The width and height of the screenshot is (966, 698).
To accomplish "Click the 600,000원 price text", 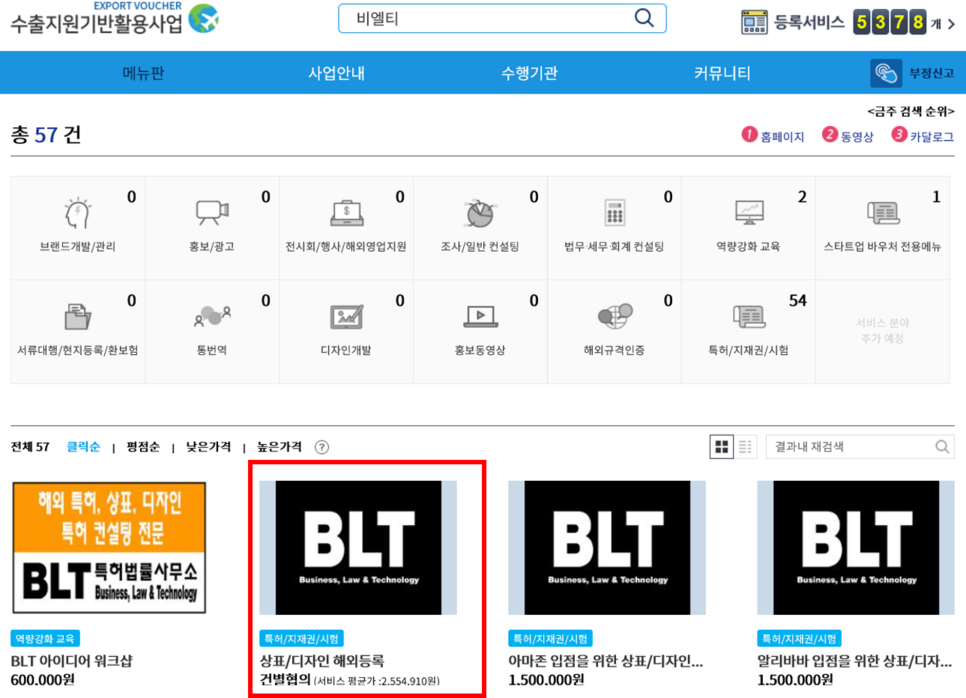I will (x=43, y=680).
